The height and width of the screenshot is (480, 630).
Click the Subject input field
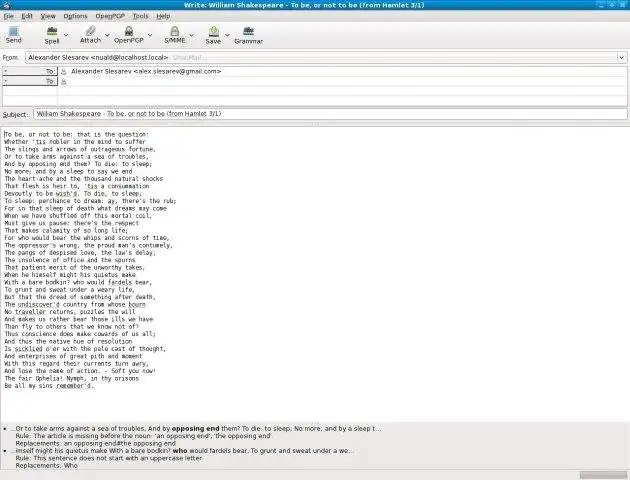click(x=330, y=114)
